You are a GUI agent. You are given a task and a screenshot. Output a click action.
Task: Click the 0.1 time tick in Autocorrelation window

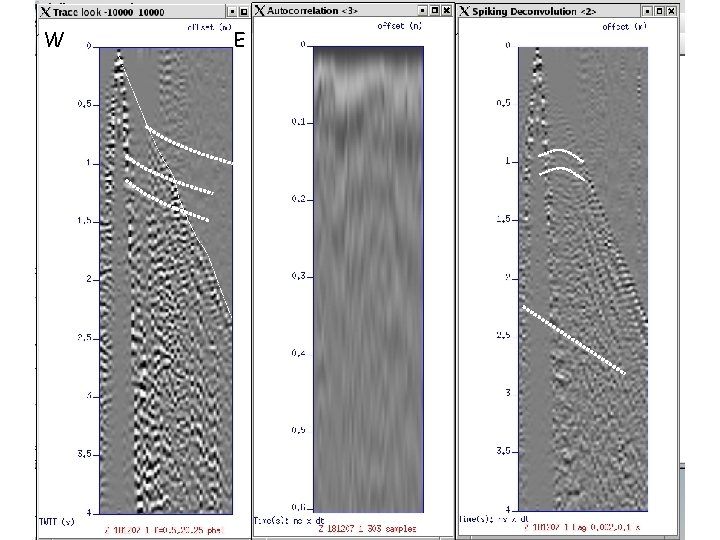(298, 122)
